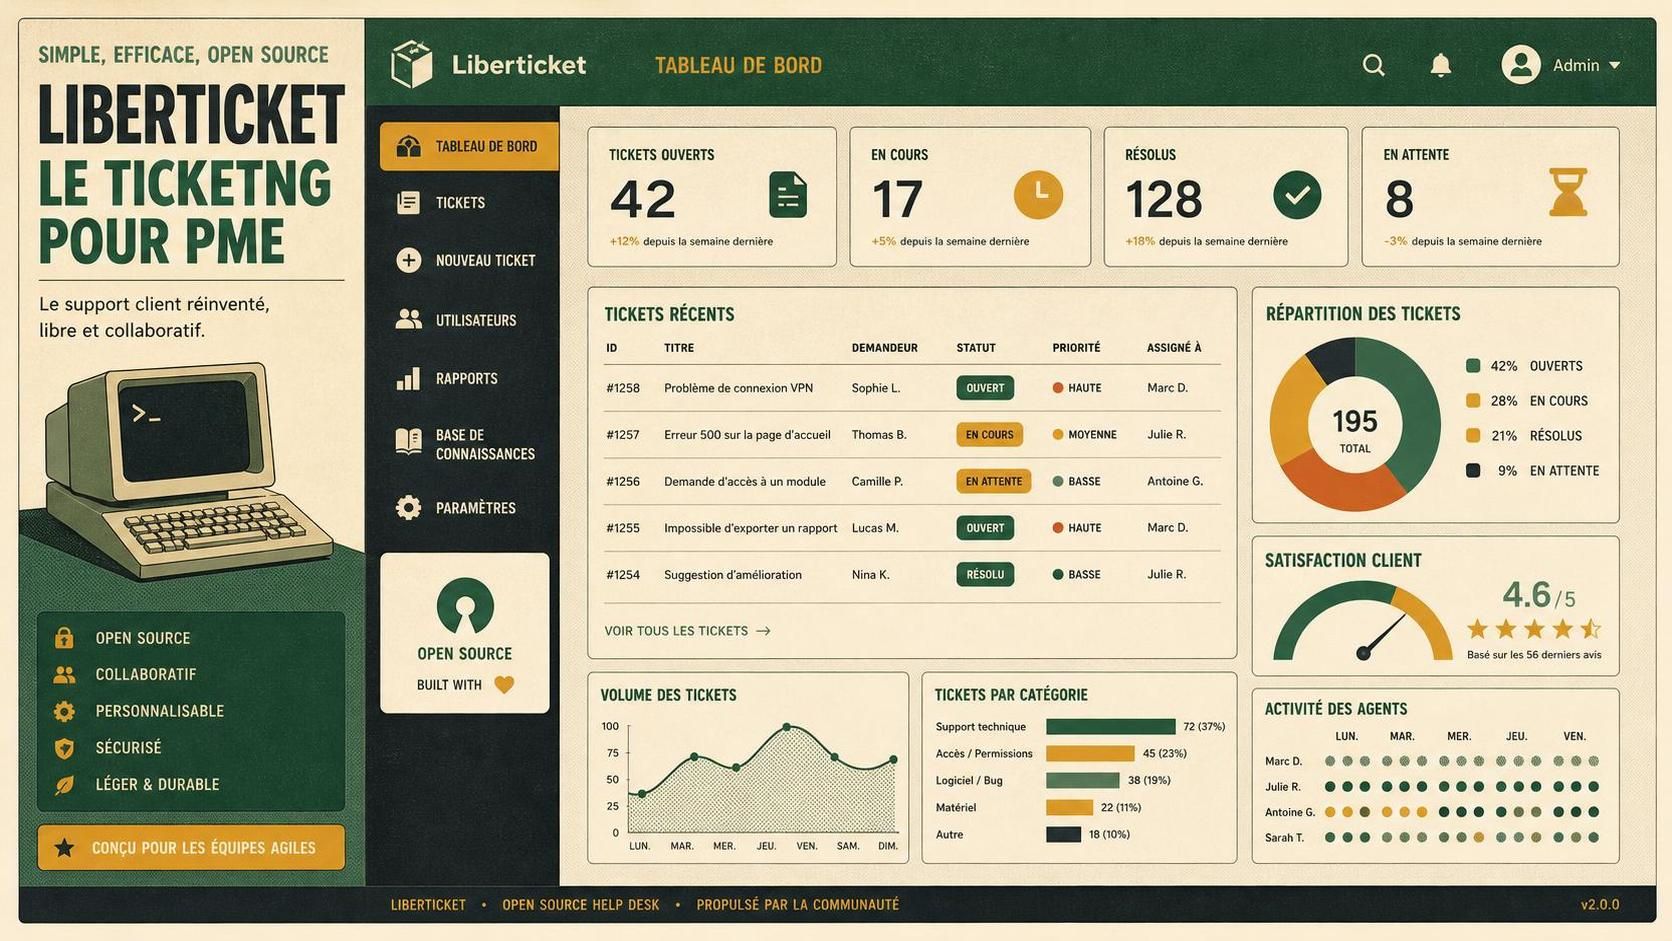Click the Accès / Permissions category bar
Screen dimensions: 1672x941
(1090, 754)
